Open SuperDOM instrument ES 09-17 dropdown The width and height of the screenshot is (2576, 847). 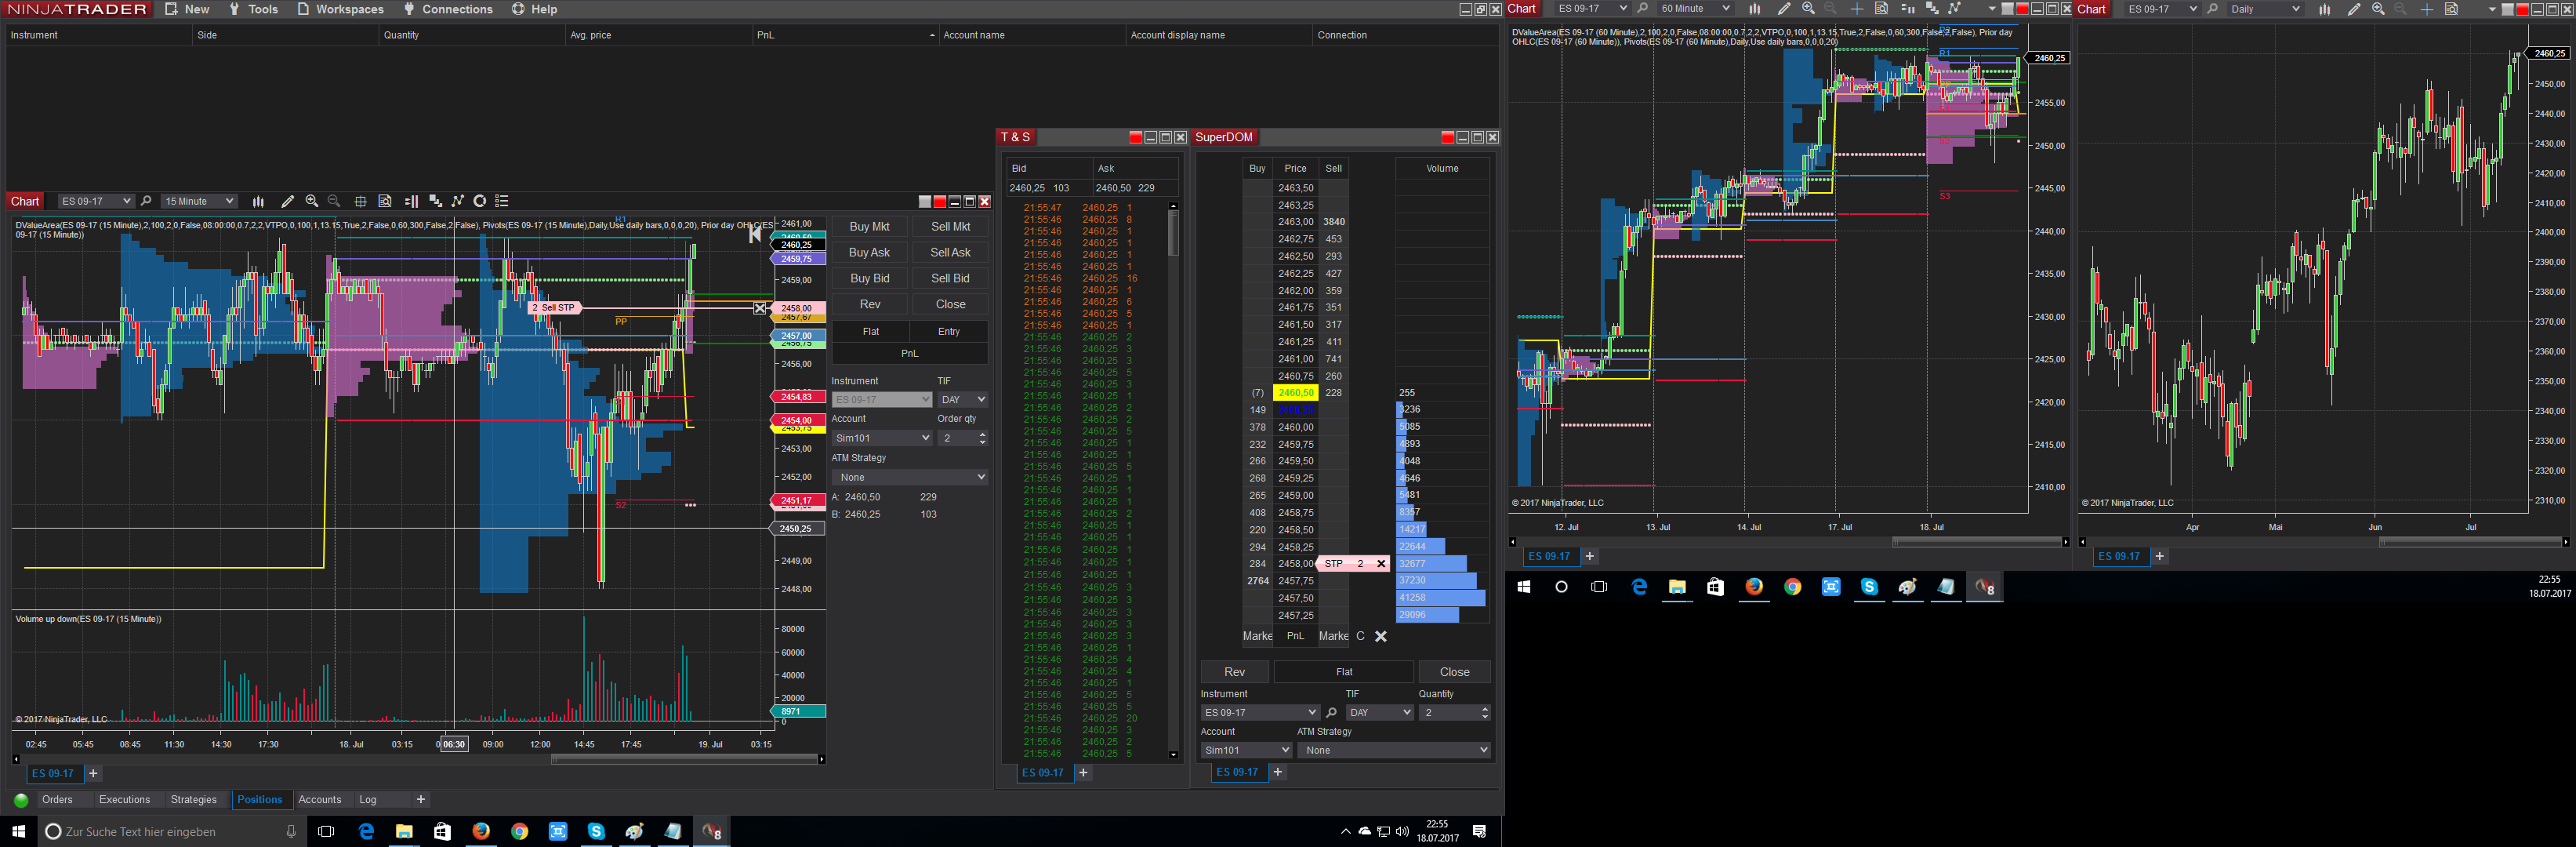click(1260, 713)
